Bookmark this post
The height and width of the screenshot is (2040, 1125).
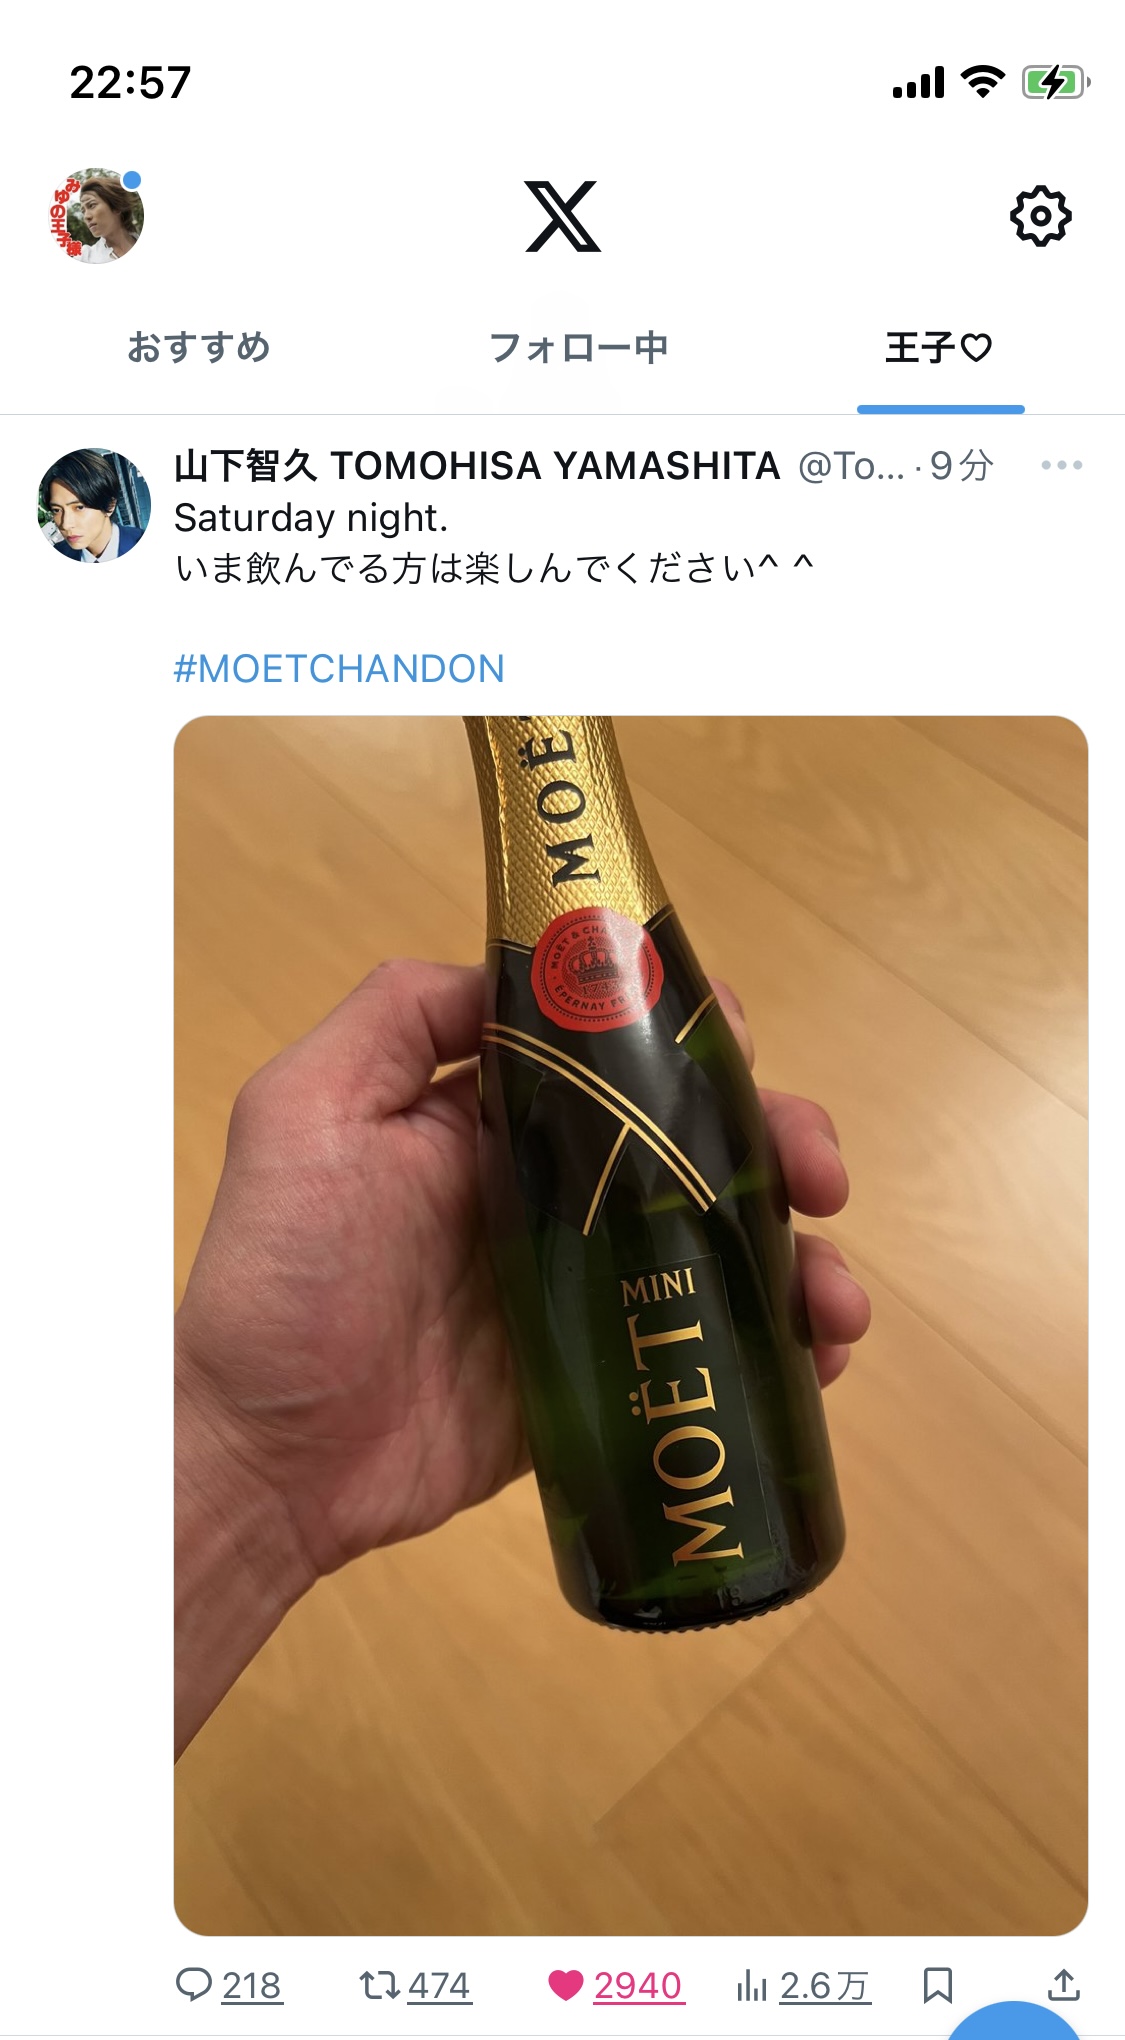coord(937,1985)
